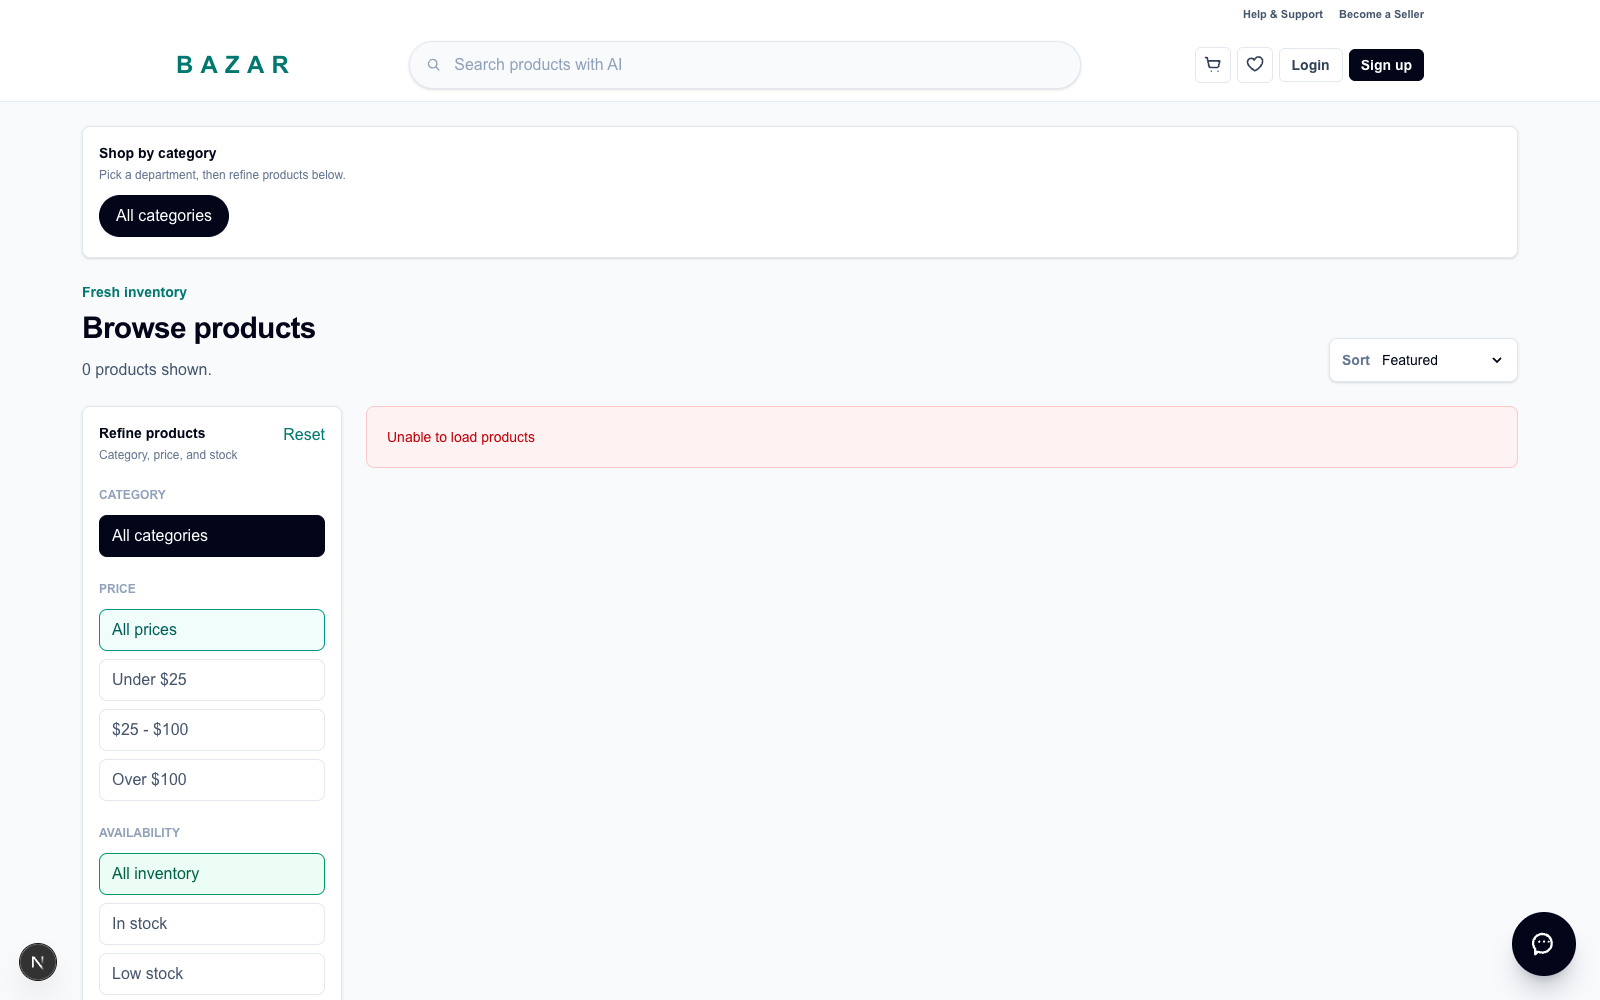Focus the Search products with AI field
This screenshot has height=1000, width=1600.
click(x=745, y=65)
